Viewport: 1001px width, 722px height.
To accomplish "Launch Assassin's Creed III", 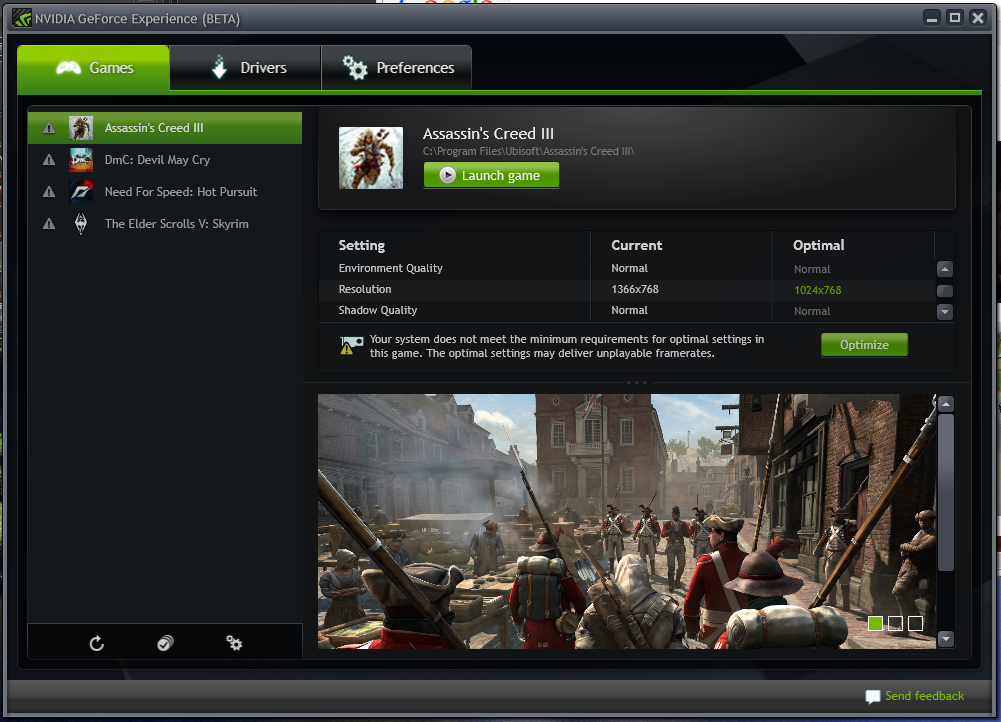I will pos(491,175).
